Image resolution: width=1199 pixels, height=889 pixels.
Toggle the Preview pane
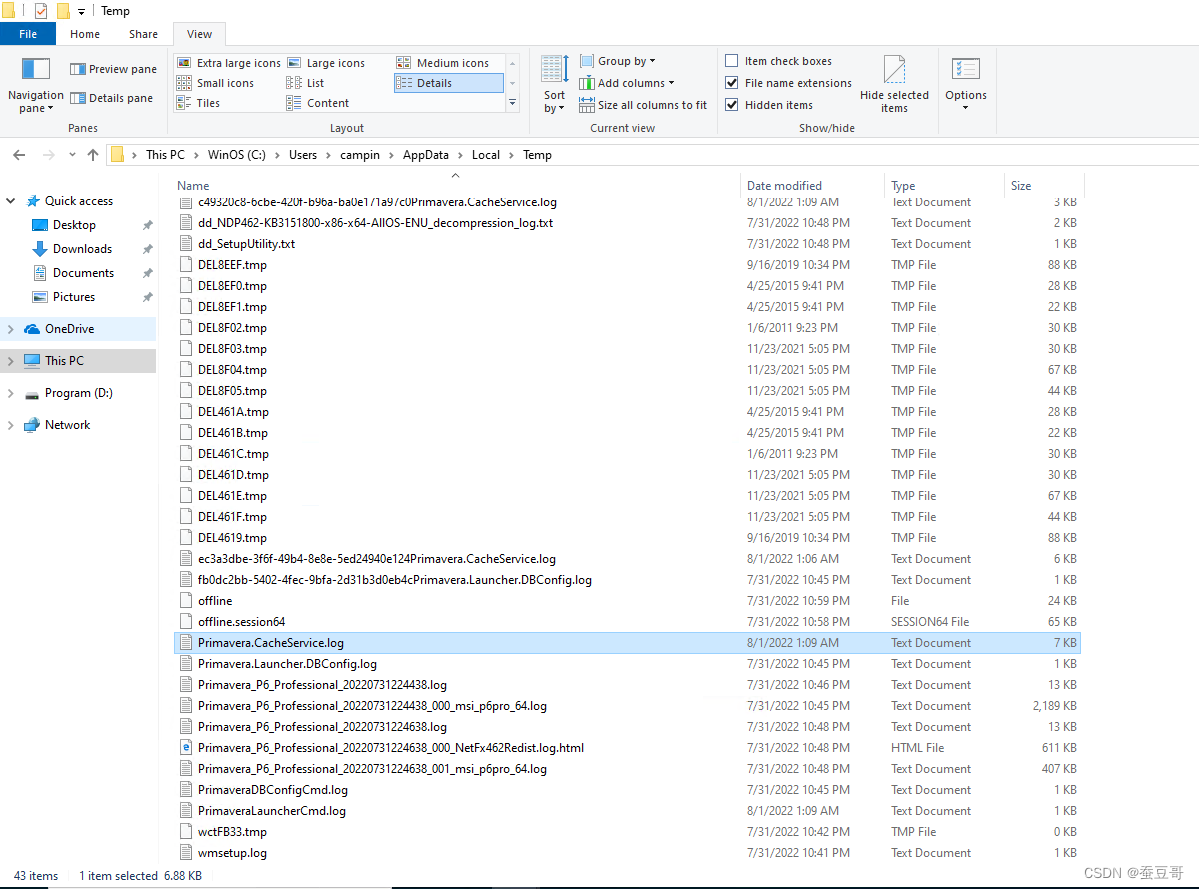[x=112, y=69]
